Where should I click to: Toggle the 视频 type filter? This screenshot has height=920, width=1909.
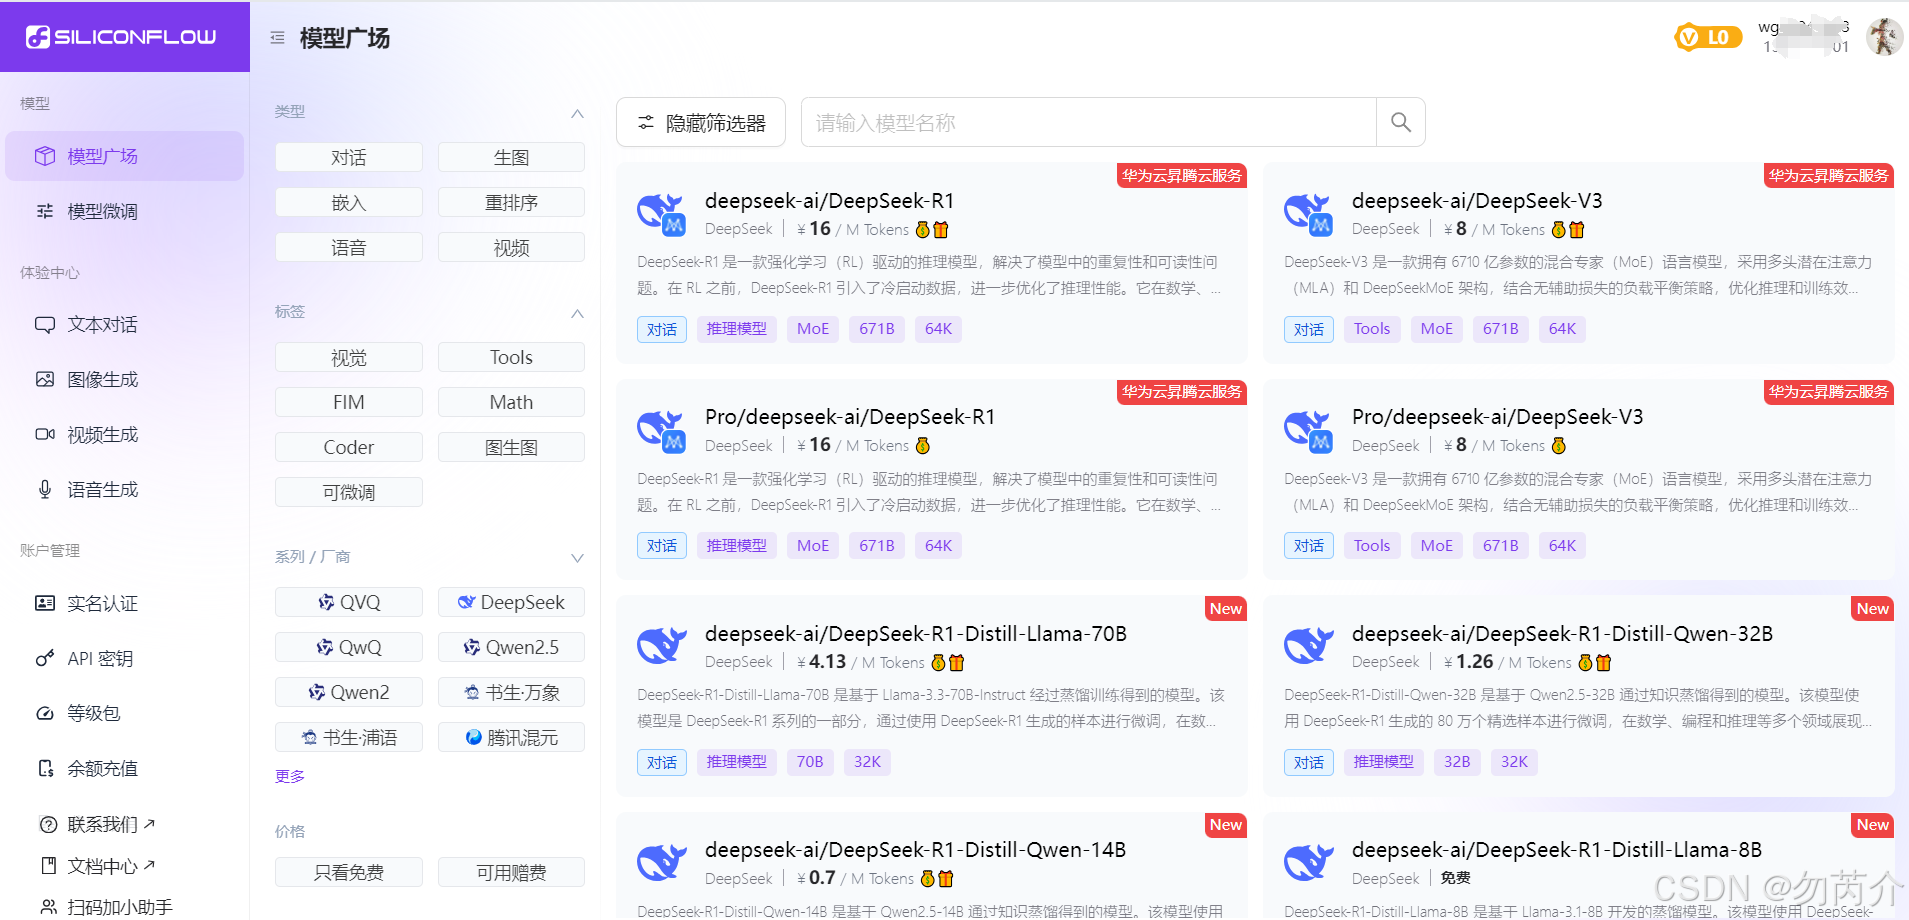(x=511, y=247)
